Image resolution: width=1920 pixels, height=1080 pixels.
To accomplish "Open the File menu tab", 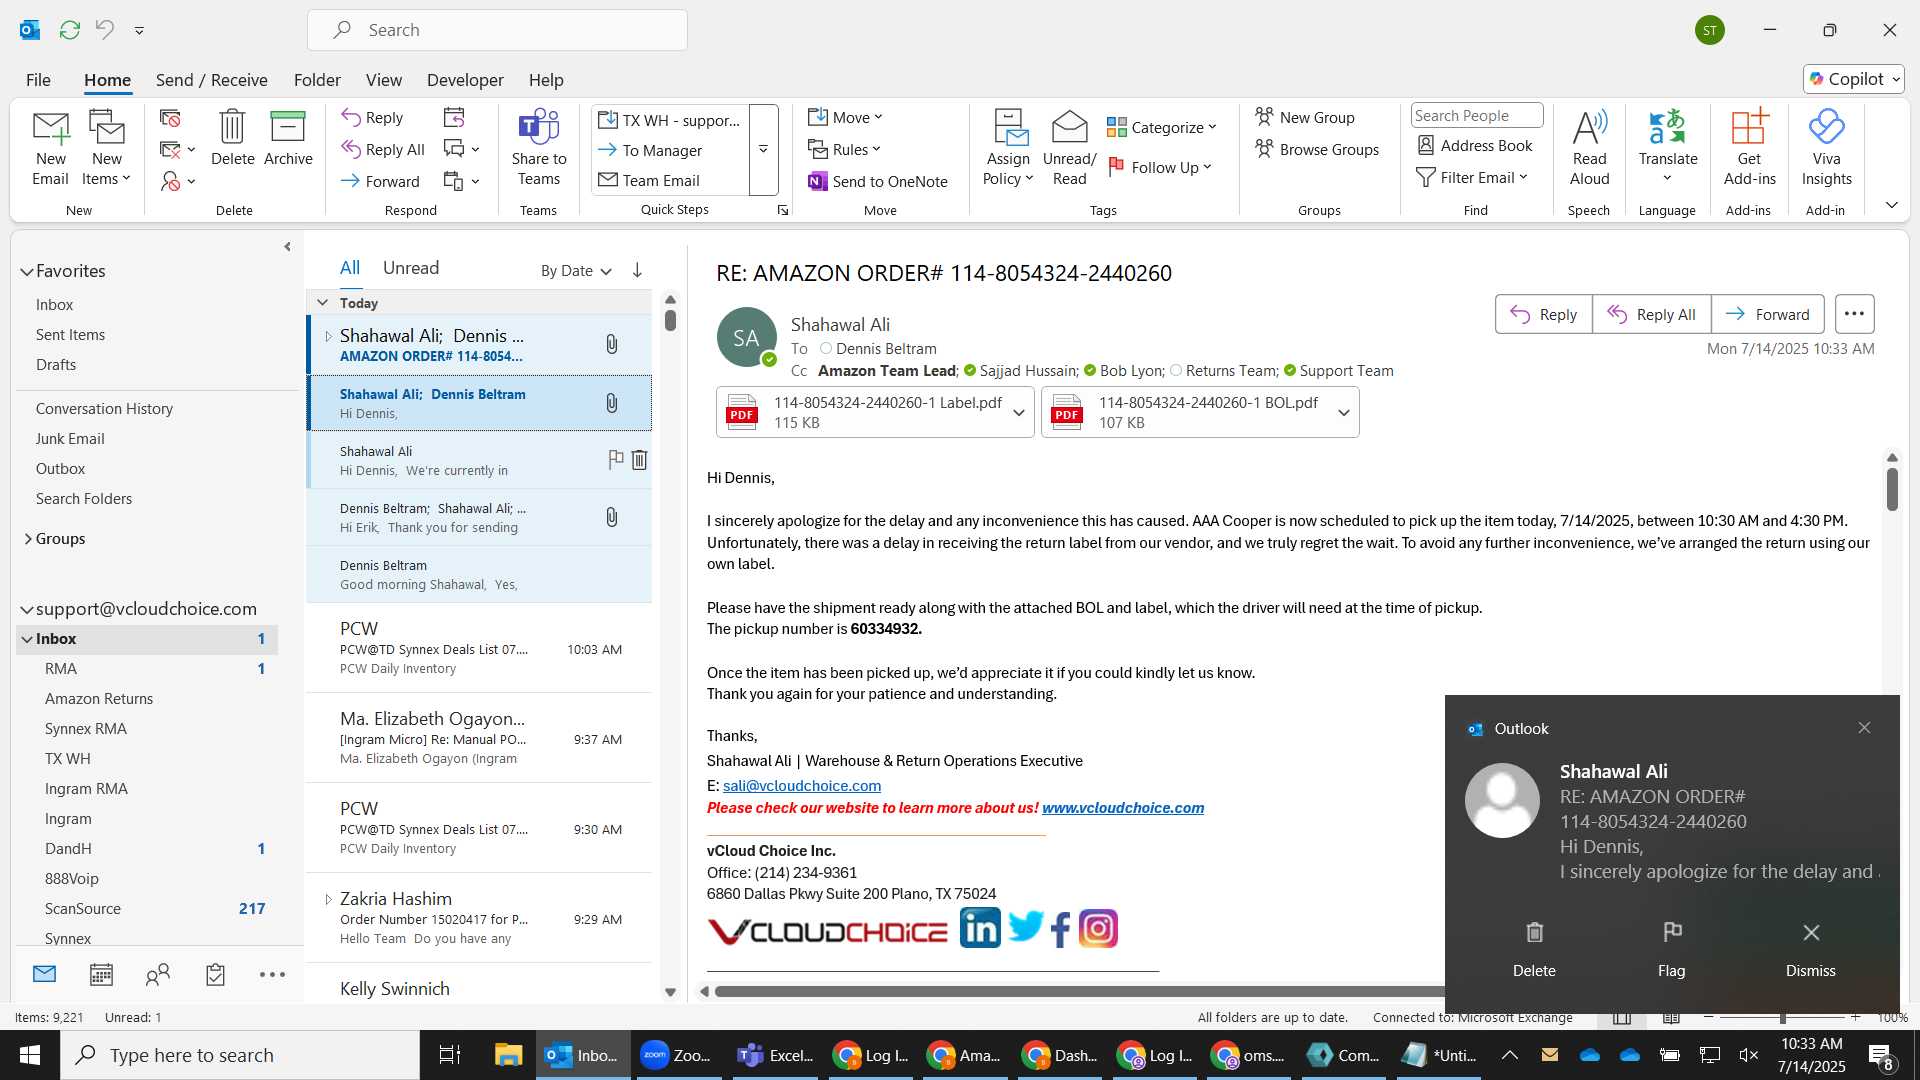I will click(x=38, y=80).
